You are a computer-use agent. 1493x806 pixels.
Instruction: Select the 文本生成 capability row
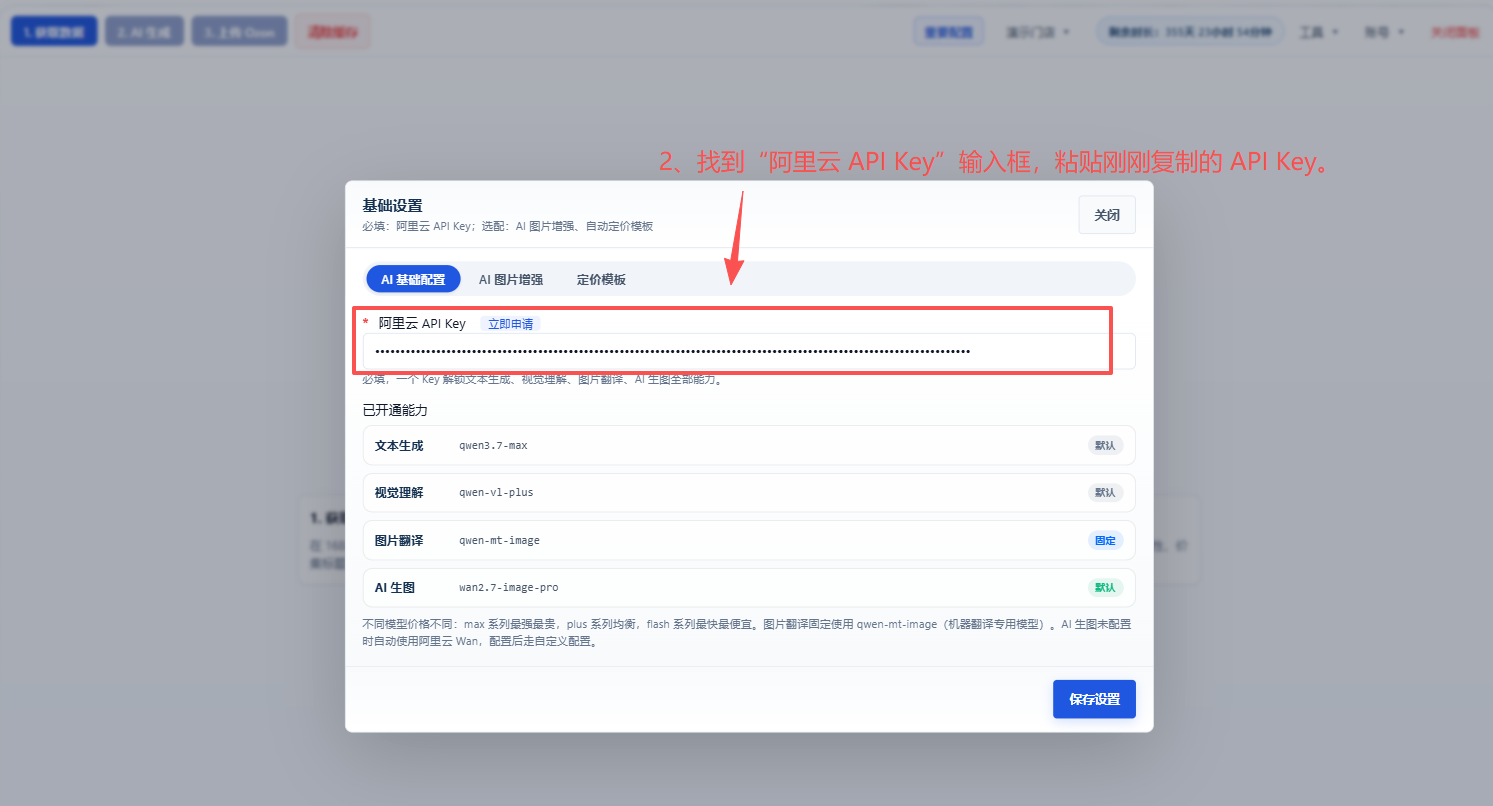tap(749, 445)
